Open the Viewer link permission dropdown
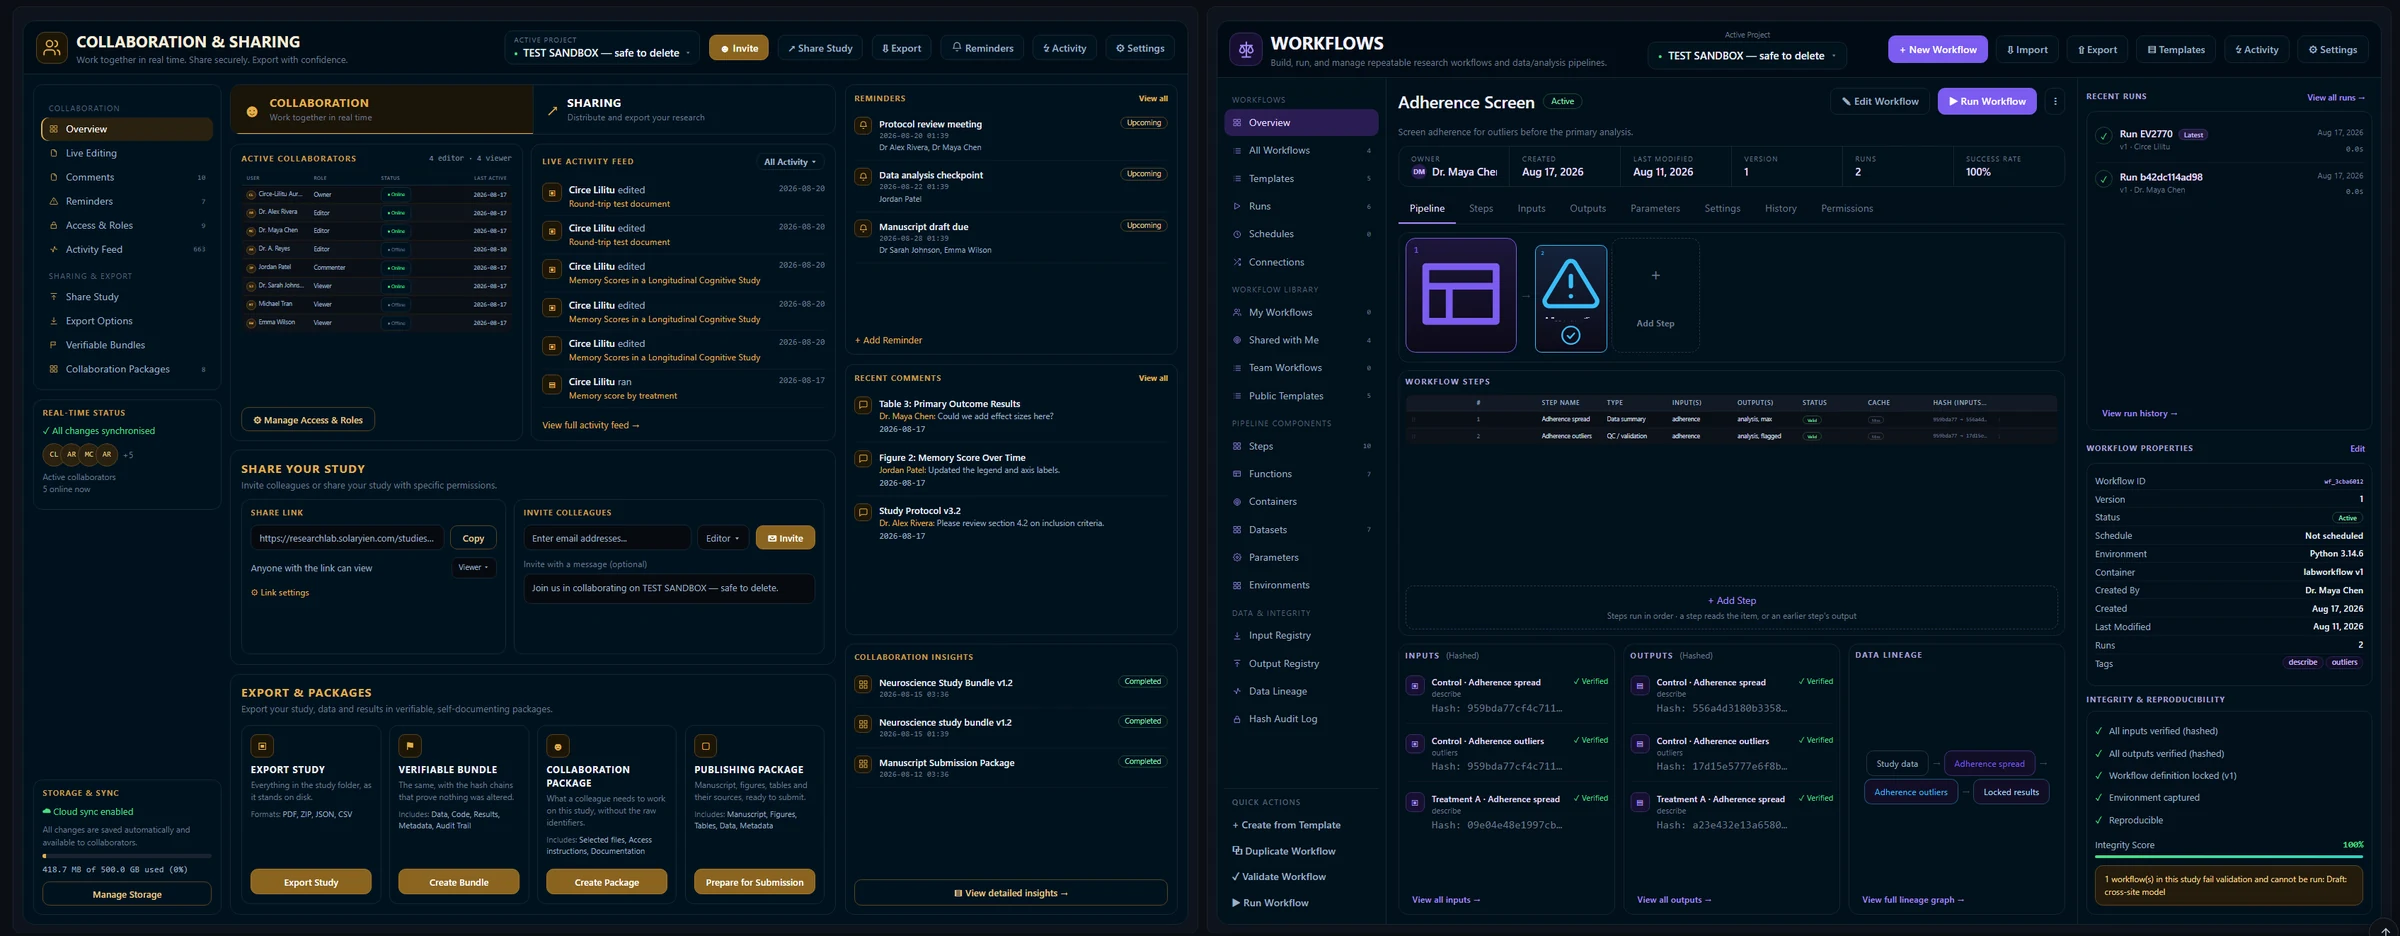This screenshot has width=2400, height=936. 474,567
